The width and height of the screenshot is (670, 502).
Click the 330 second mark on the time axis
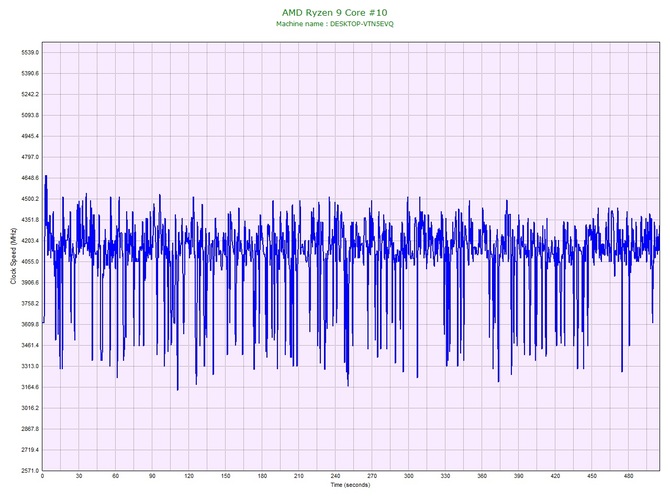click(446, 476)
